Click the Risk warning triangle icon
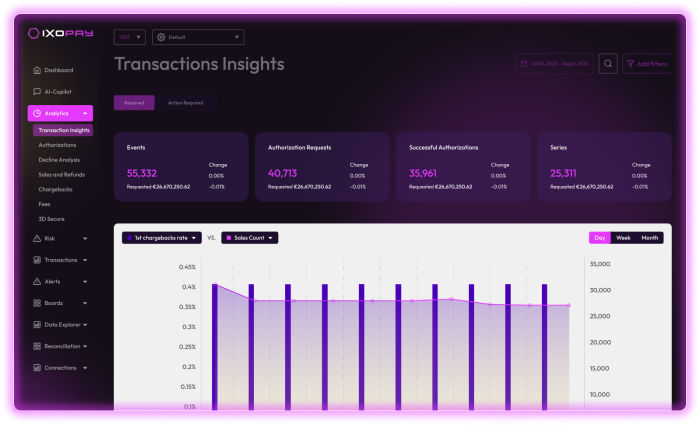This screenshot has width=700, height=442. tap(37, 238)
